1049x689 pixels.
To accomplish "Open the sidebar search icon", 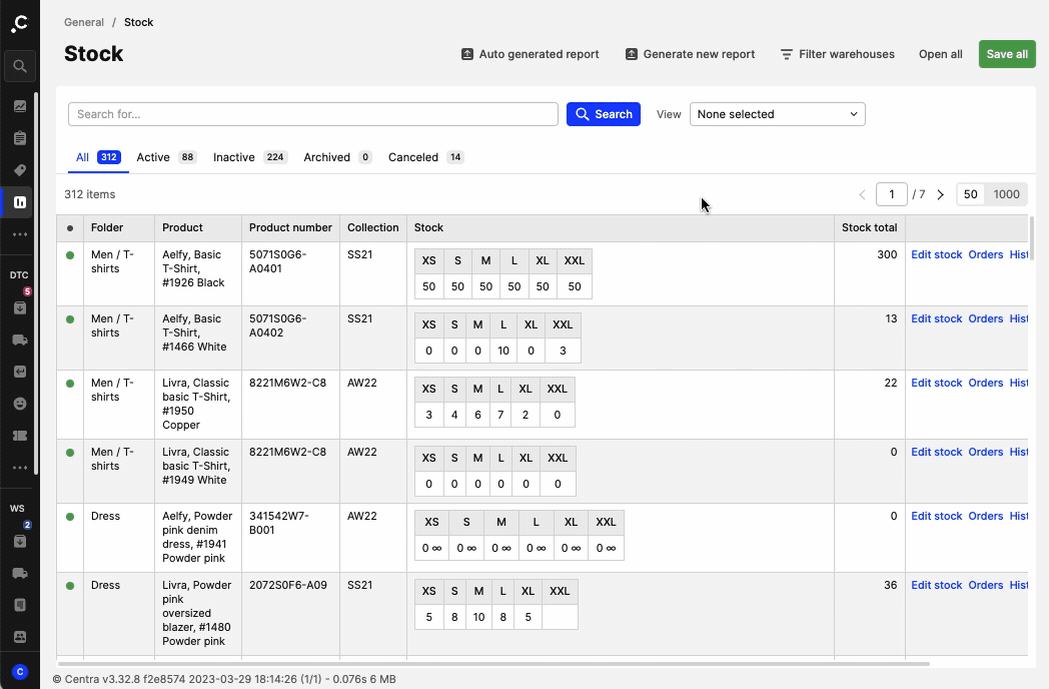I will 20,67.
